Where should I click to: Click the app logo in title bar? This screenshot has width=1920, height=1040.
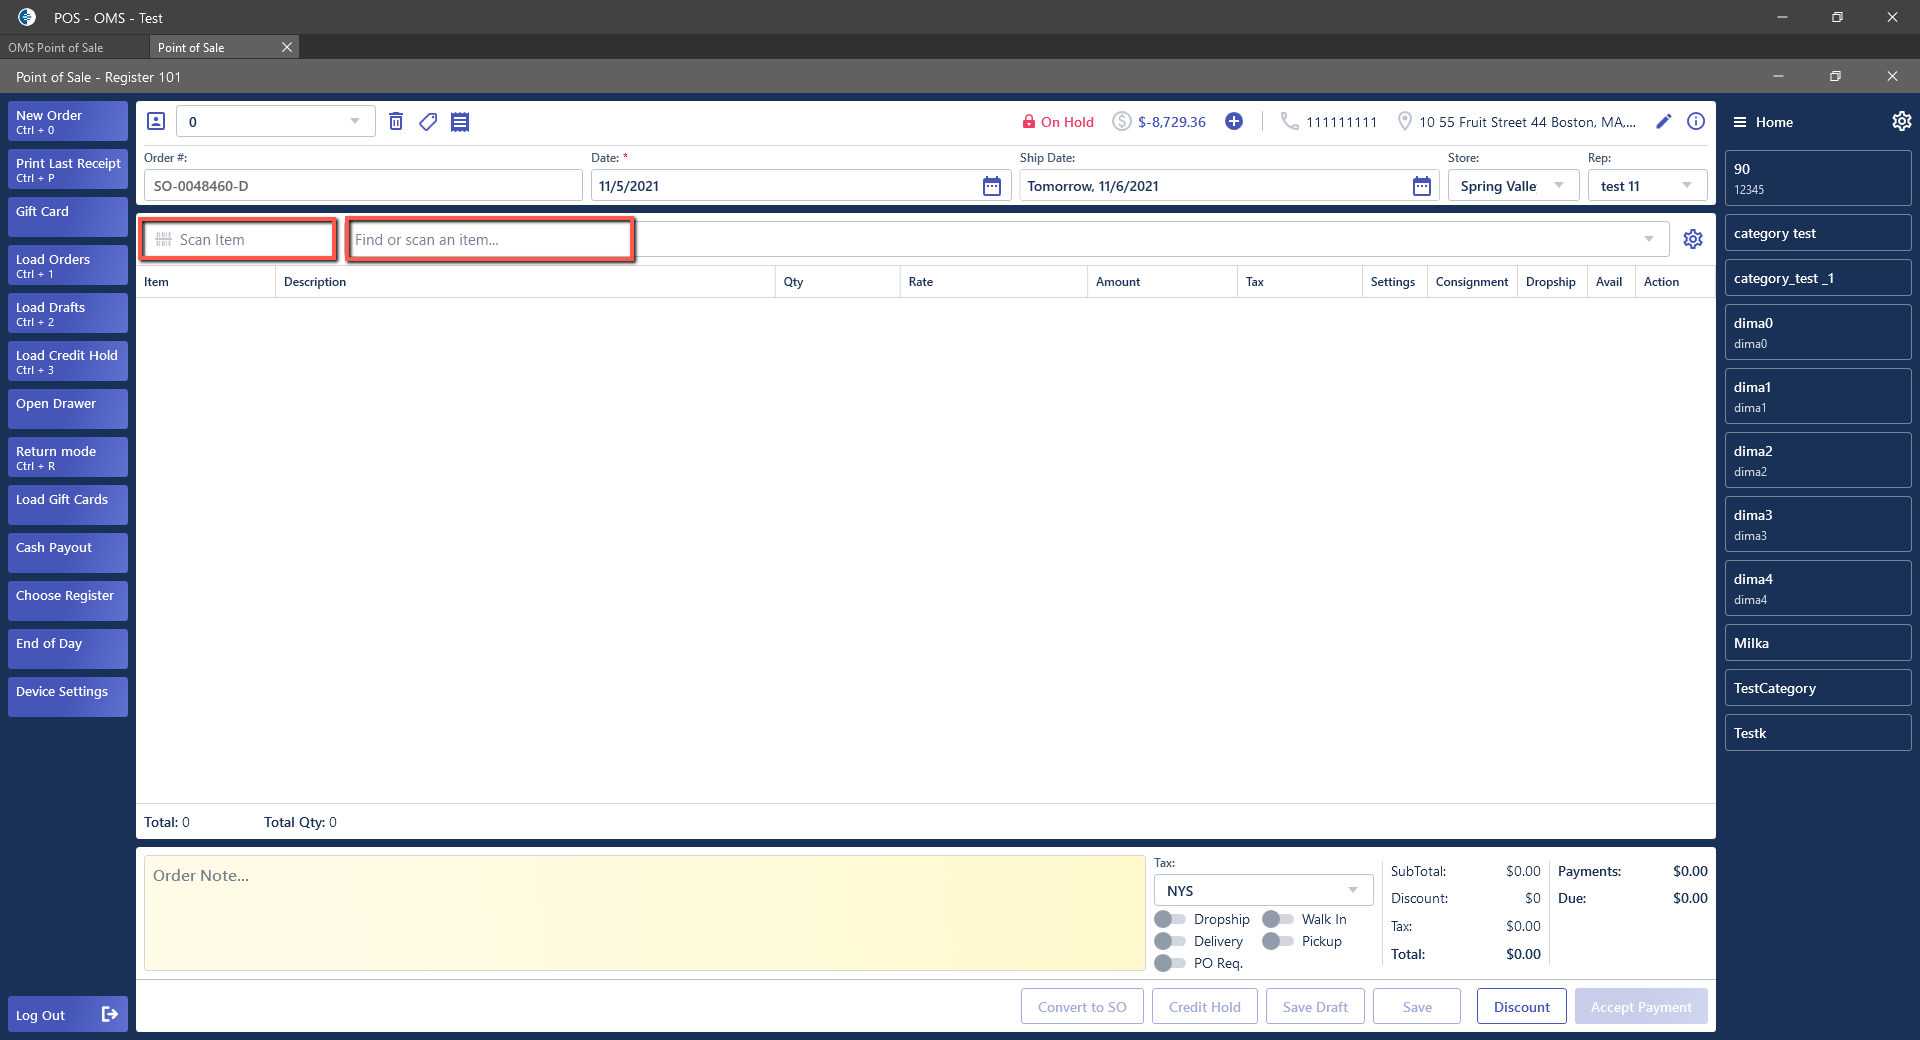(27, 17)
